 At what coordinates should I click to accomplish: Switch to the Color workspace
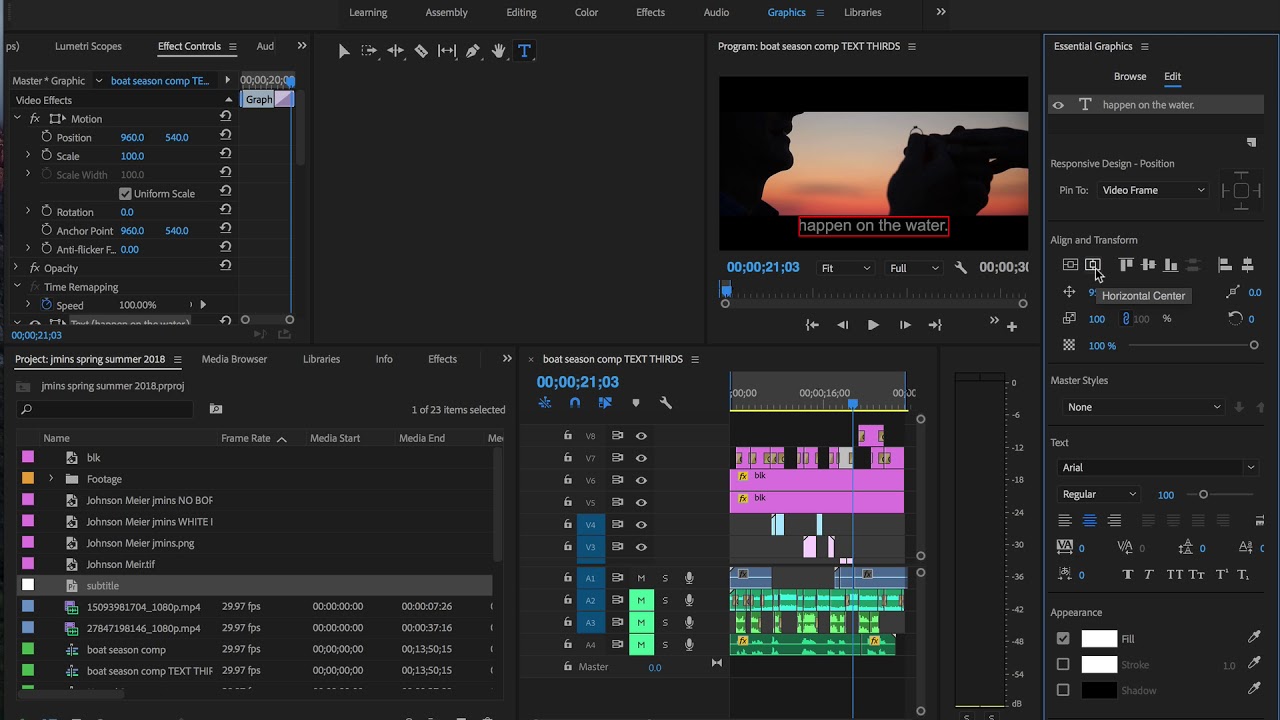586,12
